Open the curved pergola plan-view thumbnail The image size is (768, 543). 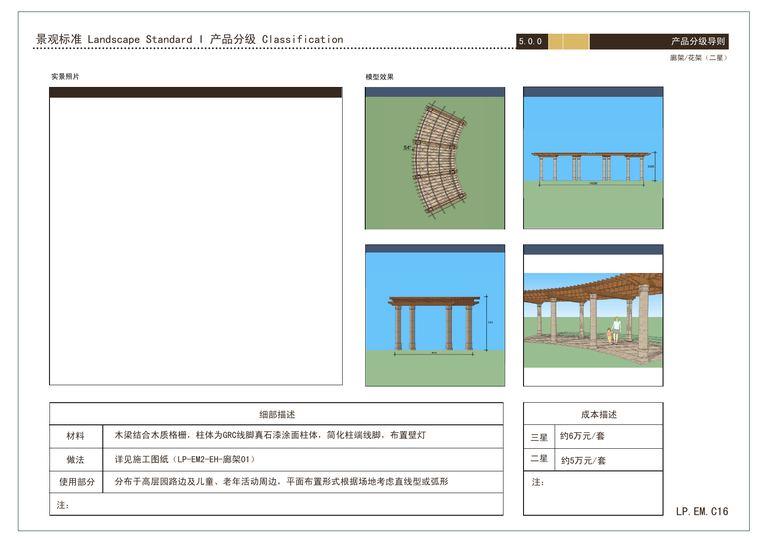435,158
